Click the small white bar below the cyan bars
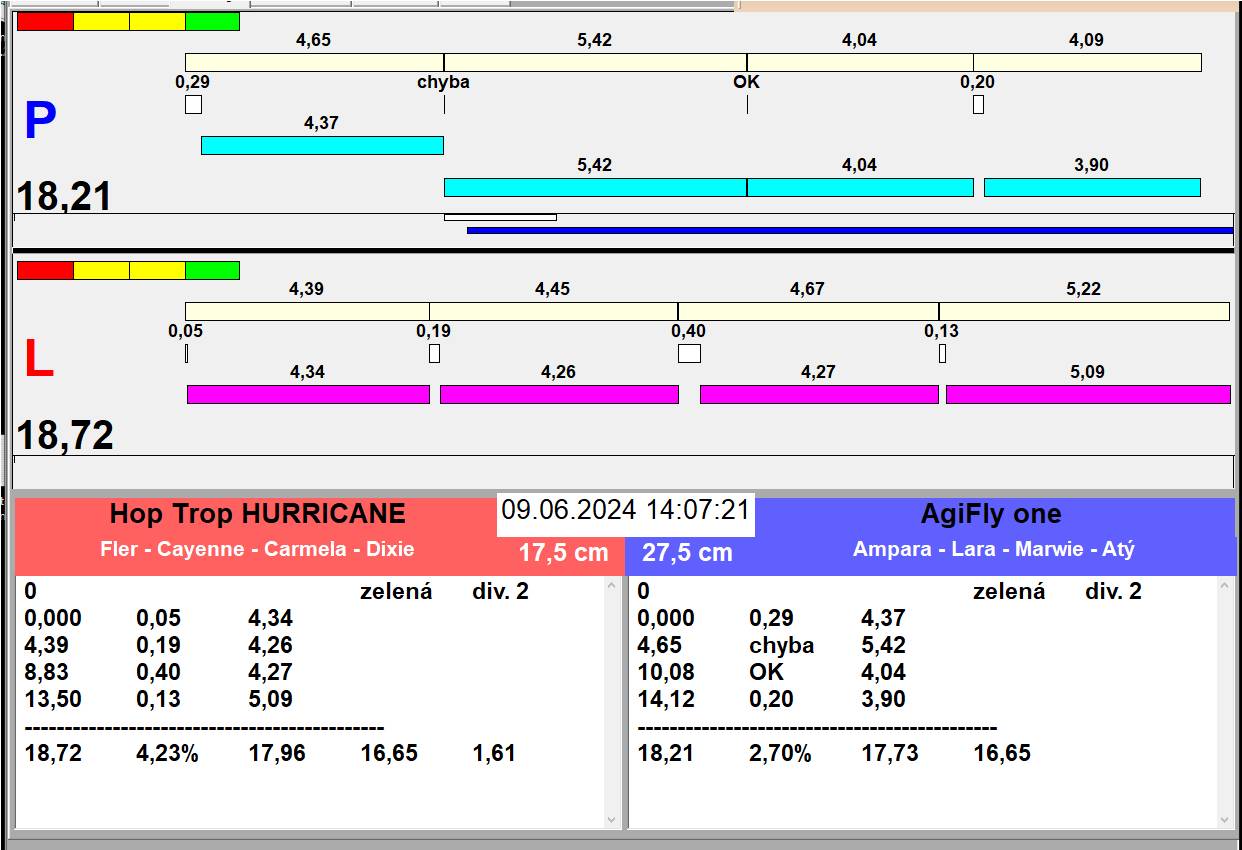Viewport: 1242px width, 850px height. (500, 217)
